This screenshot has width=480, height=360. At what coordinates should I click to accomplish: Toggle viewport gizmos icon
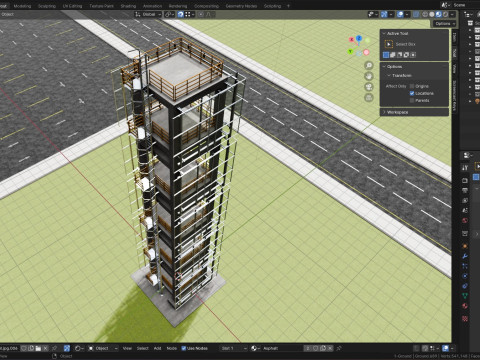[x=384, y=14]
